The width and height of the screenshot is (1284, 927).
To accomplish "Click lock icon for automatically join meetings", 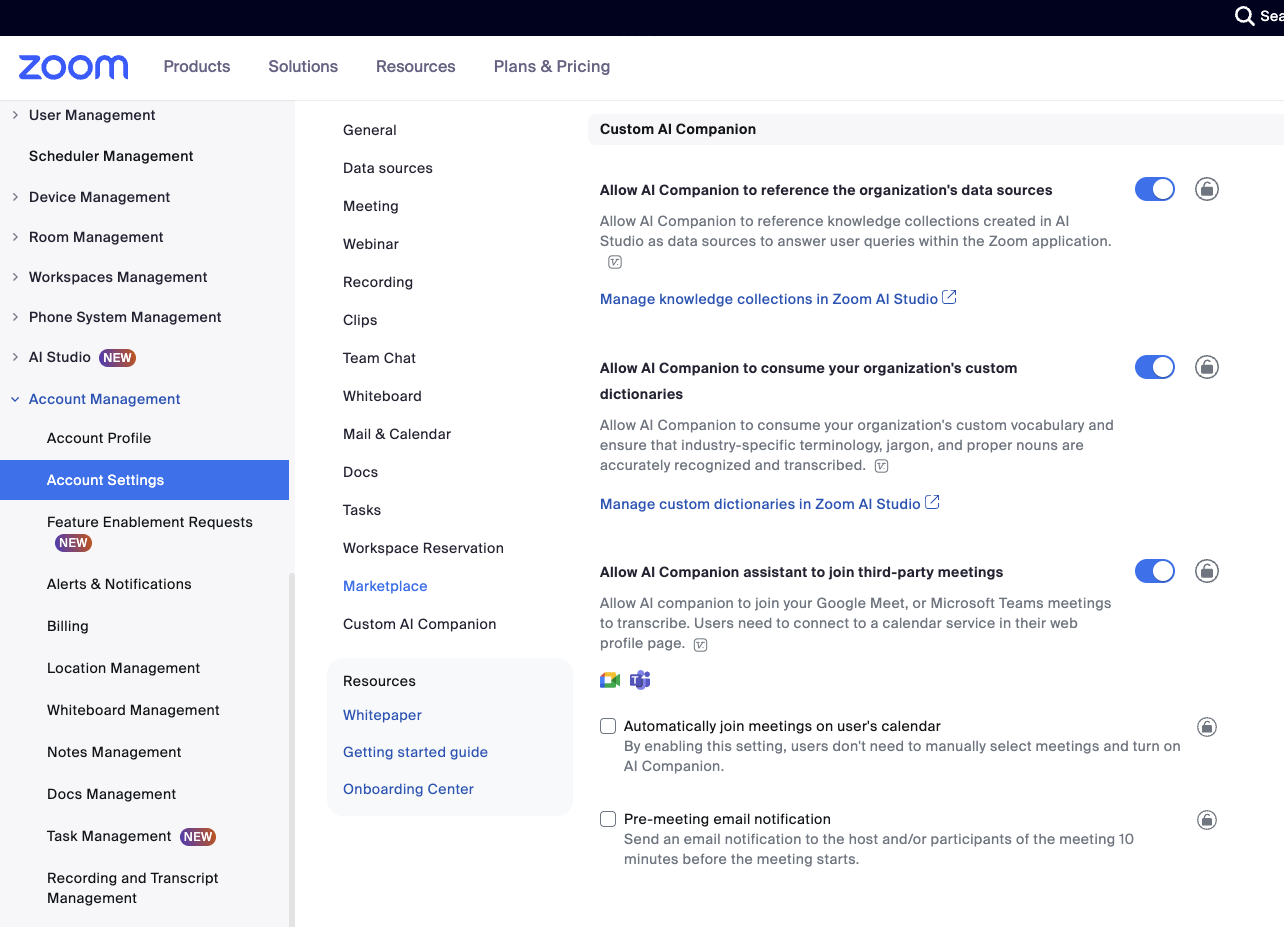I will click(1207, 727).
